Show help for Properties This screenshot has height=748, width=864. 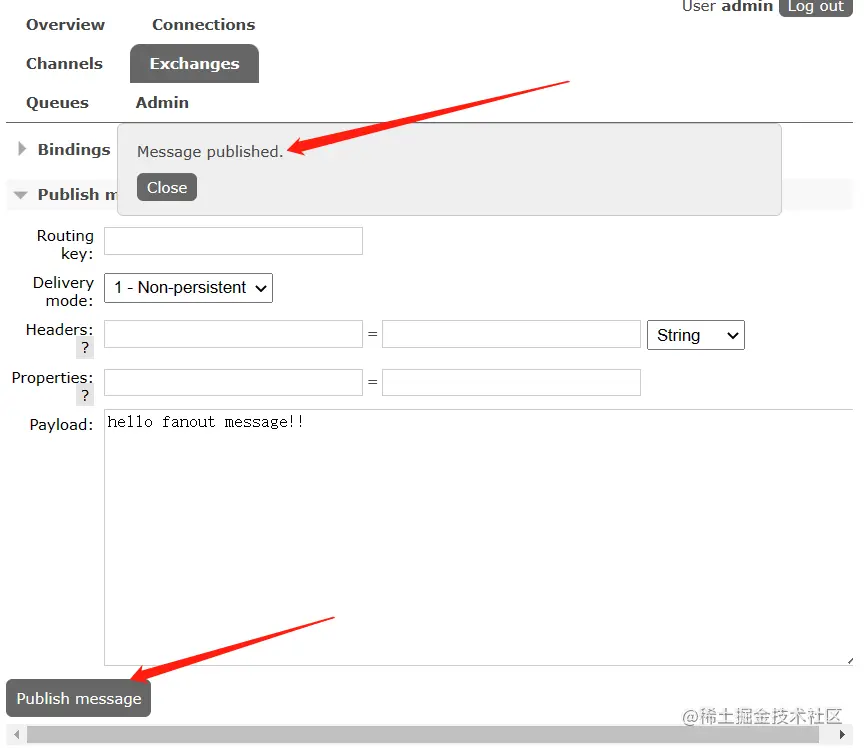pos(85,396)
